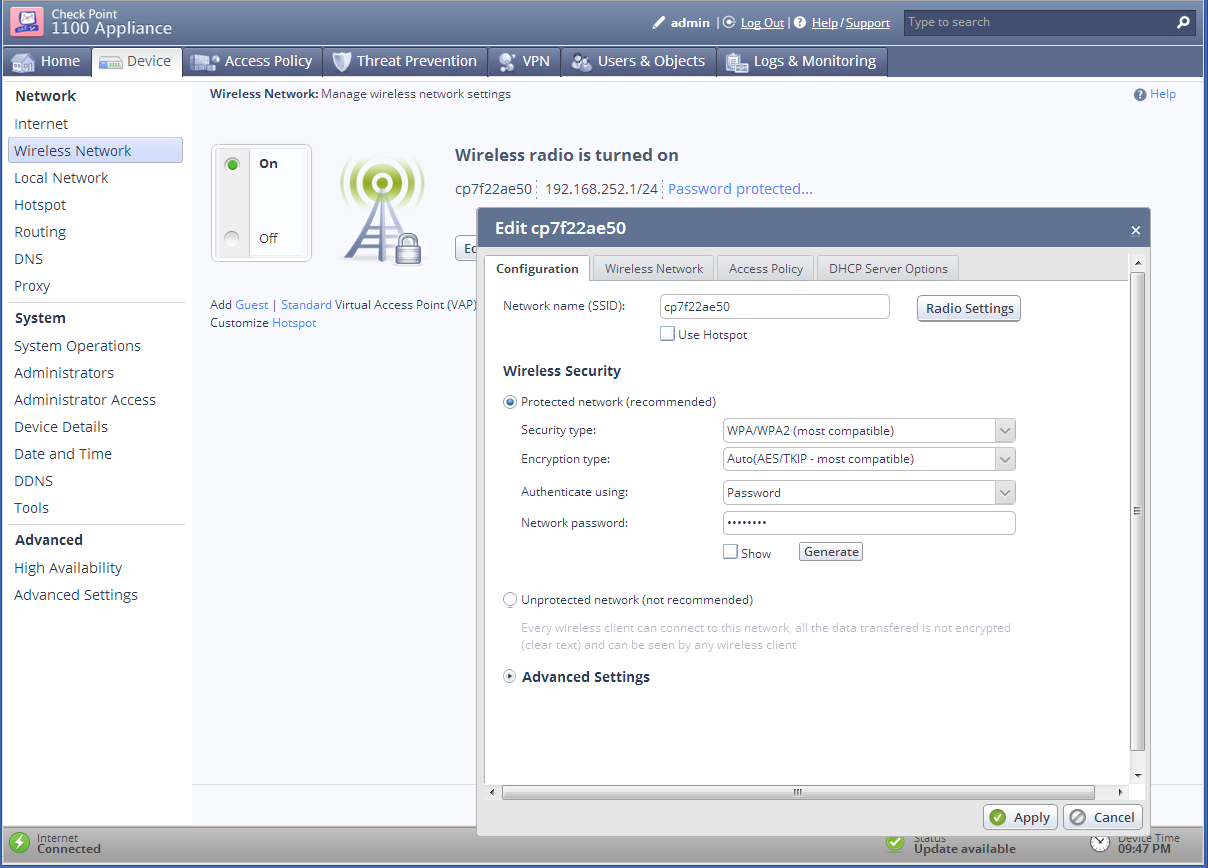Turn the wireless radio Off
Screen dimensions: 1208x868
click(233, 238)
